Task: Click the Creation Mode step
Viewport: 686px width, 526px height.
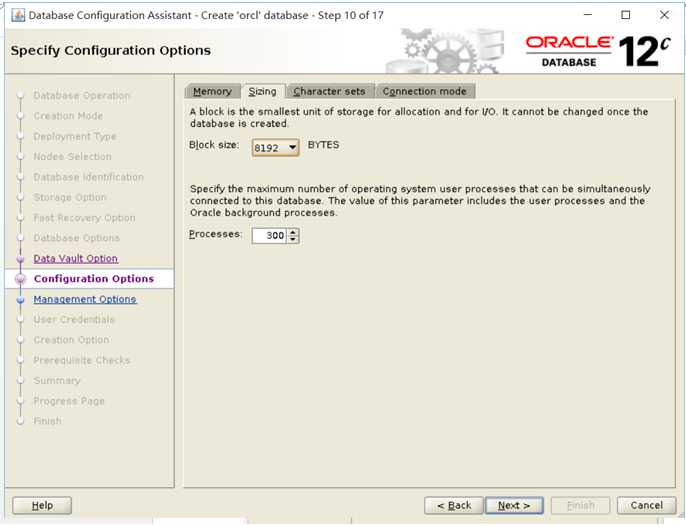Action: point(68,116)
